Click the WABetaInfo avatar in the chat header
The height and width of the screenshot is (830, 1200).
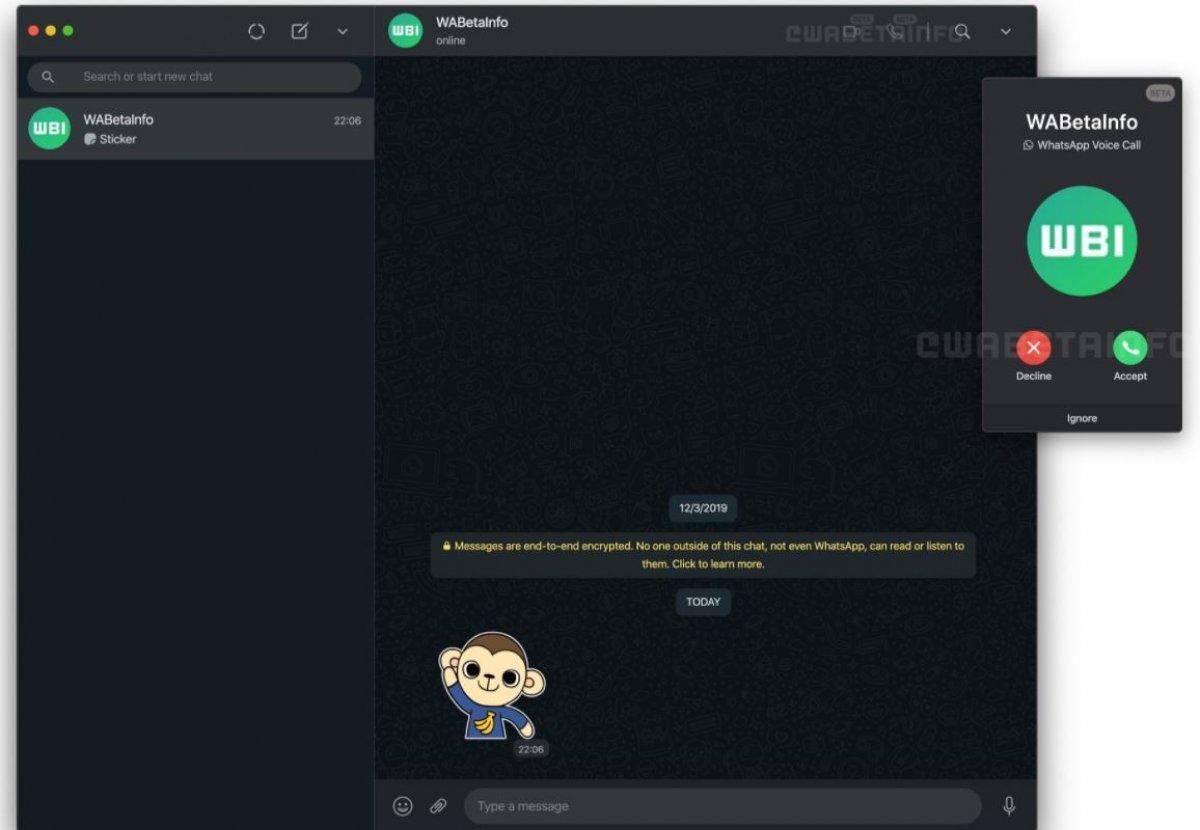click(405, 30)
